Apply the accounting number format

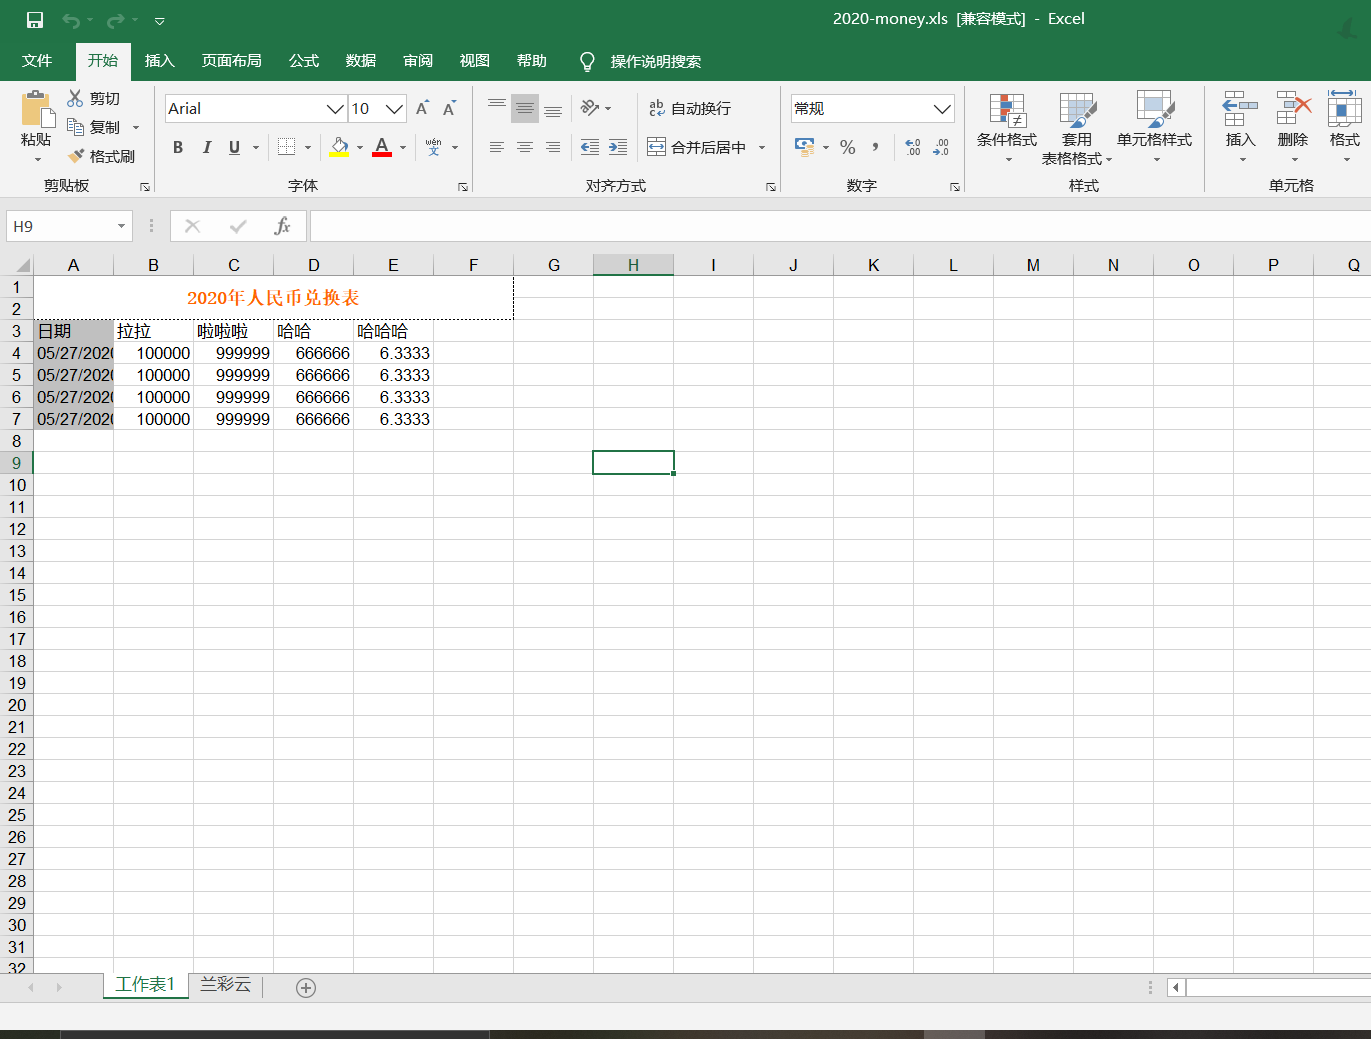tap(805, 147)
